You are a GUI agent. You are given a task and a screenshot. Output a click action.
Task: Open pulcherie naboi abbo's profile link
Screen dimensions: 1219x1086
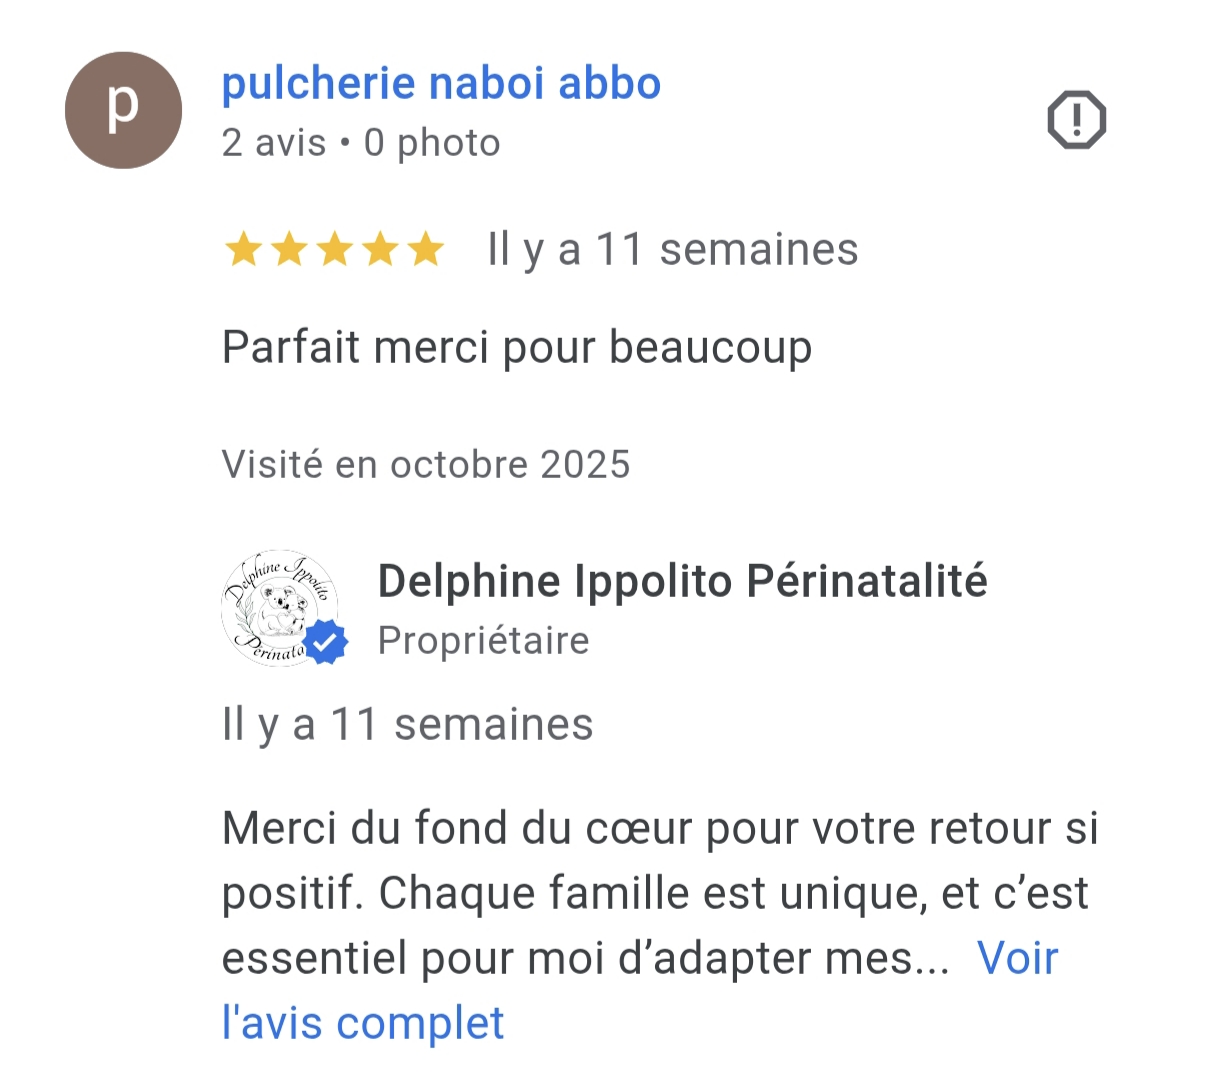click(x=441, y=84)
